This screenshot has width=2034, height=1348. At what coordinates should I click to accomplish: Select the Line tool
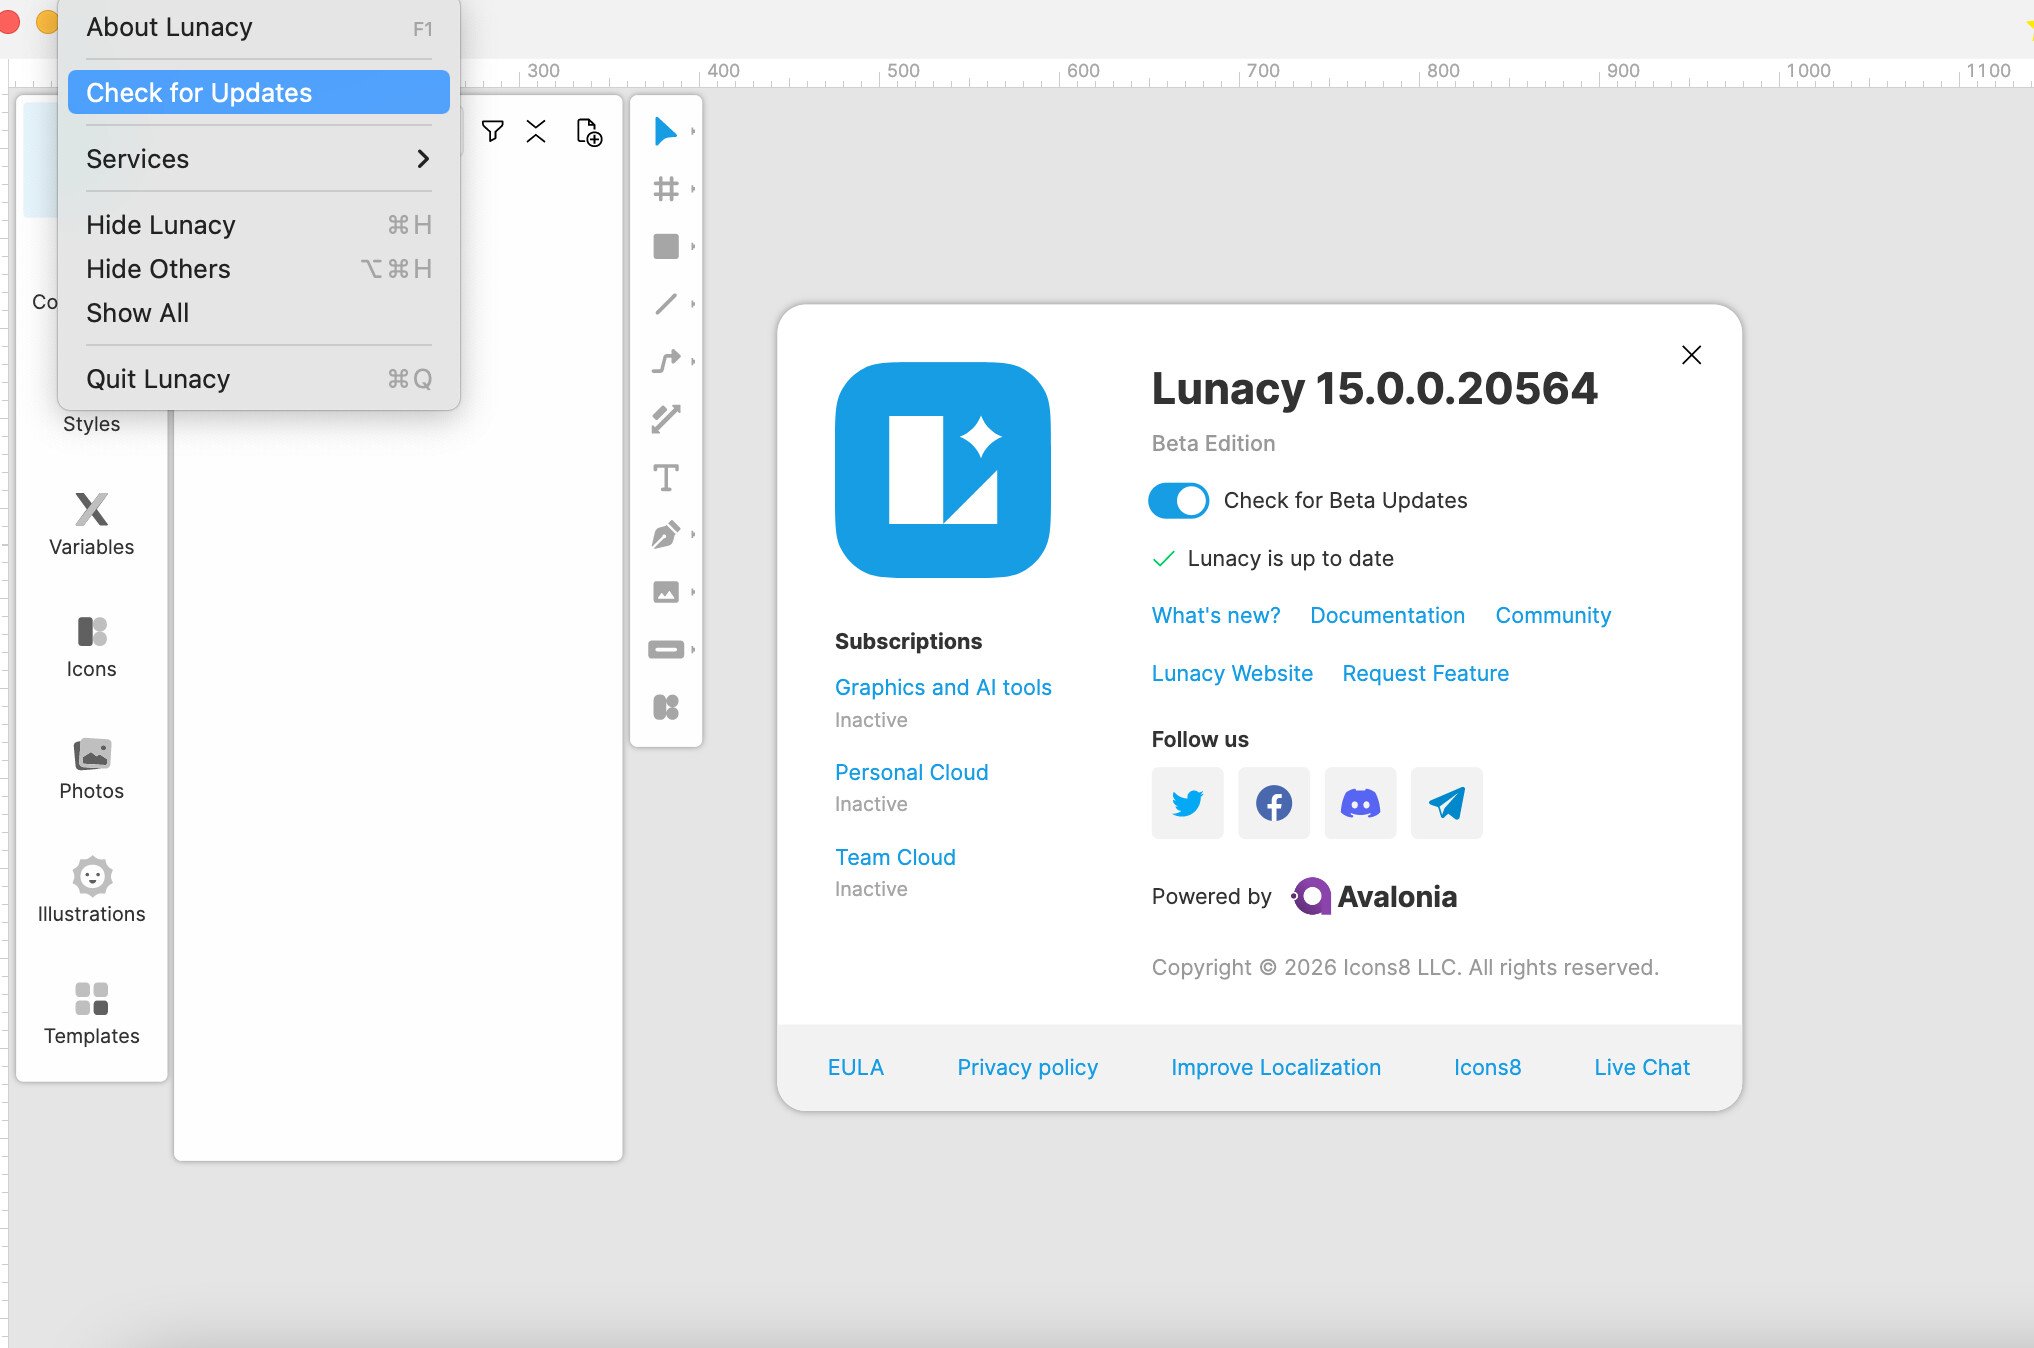tap(665, 304)
